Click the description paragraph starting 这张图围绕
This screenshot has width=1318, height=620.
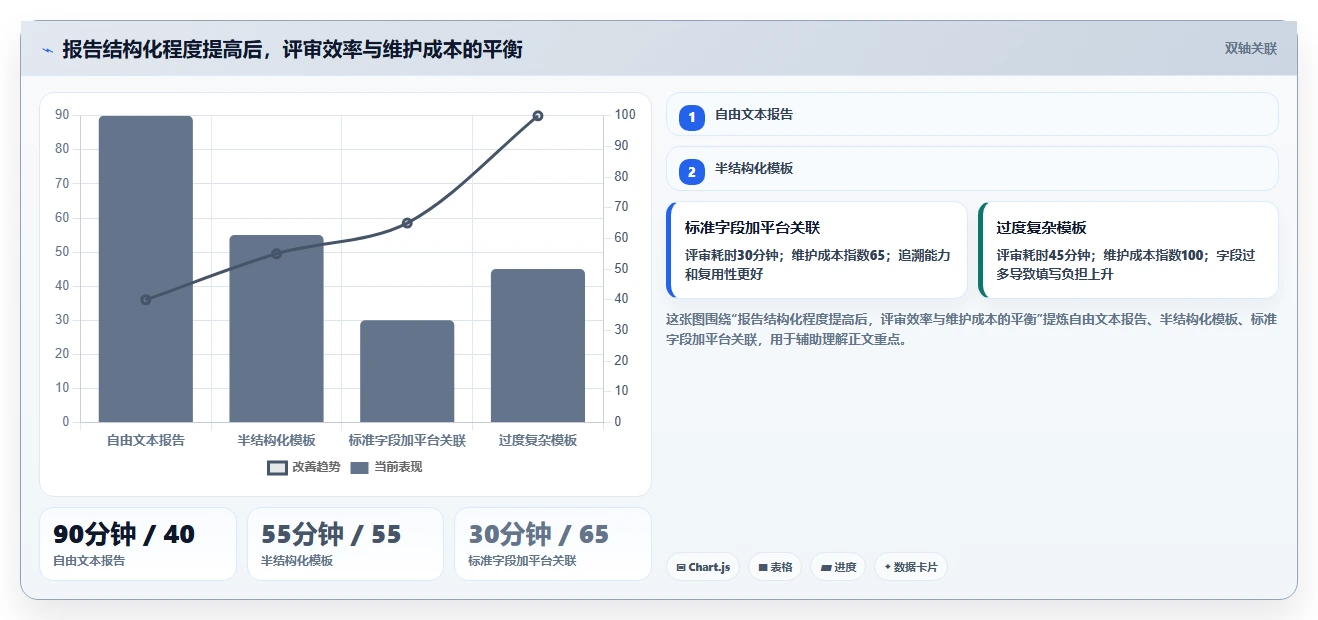971,329
